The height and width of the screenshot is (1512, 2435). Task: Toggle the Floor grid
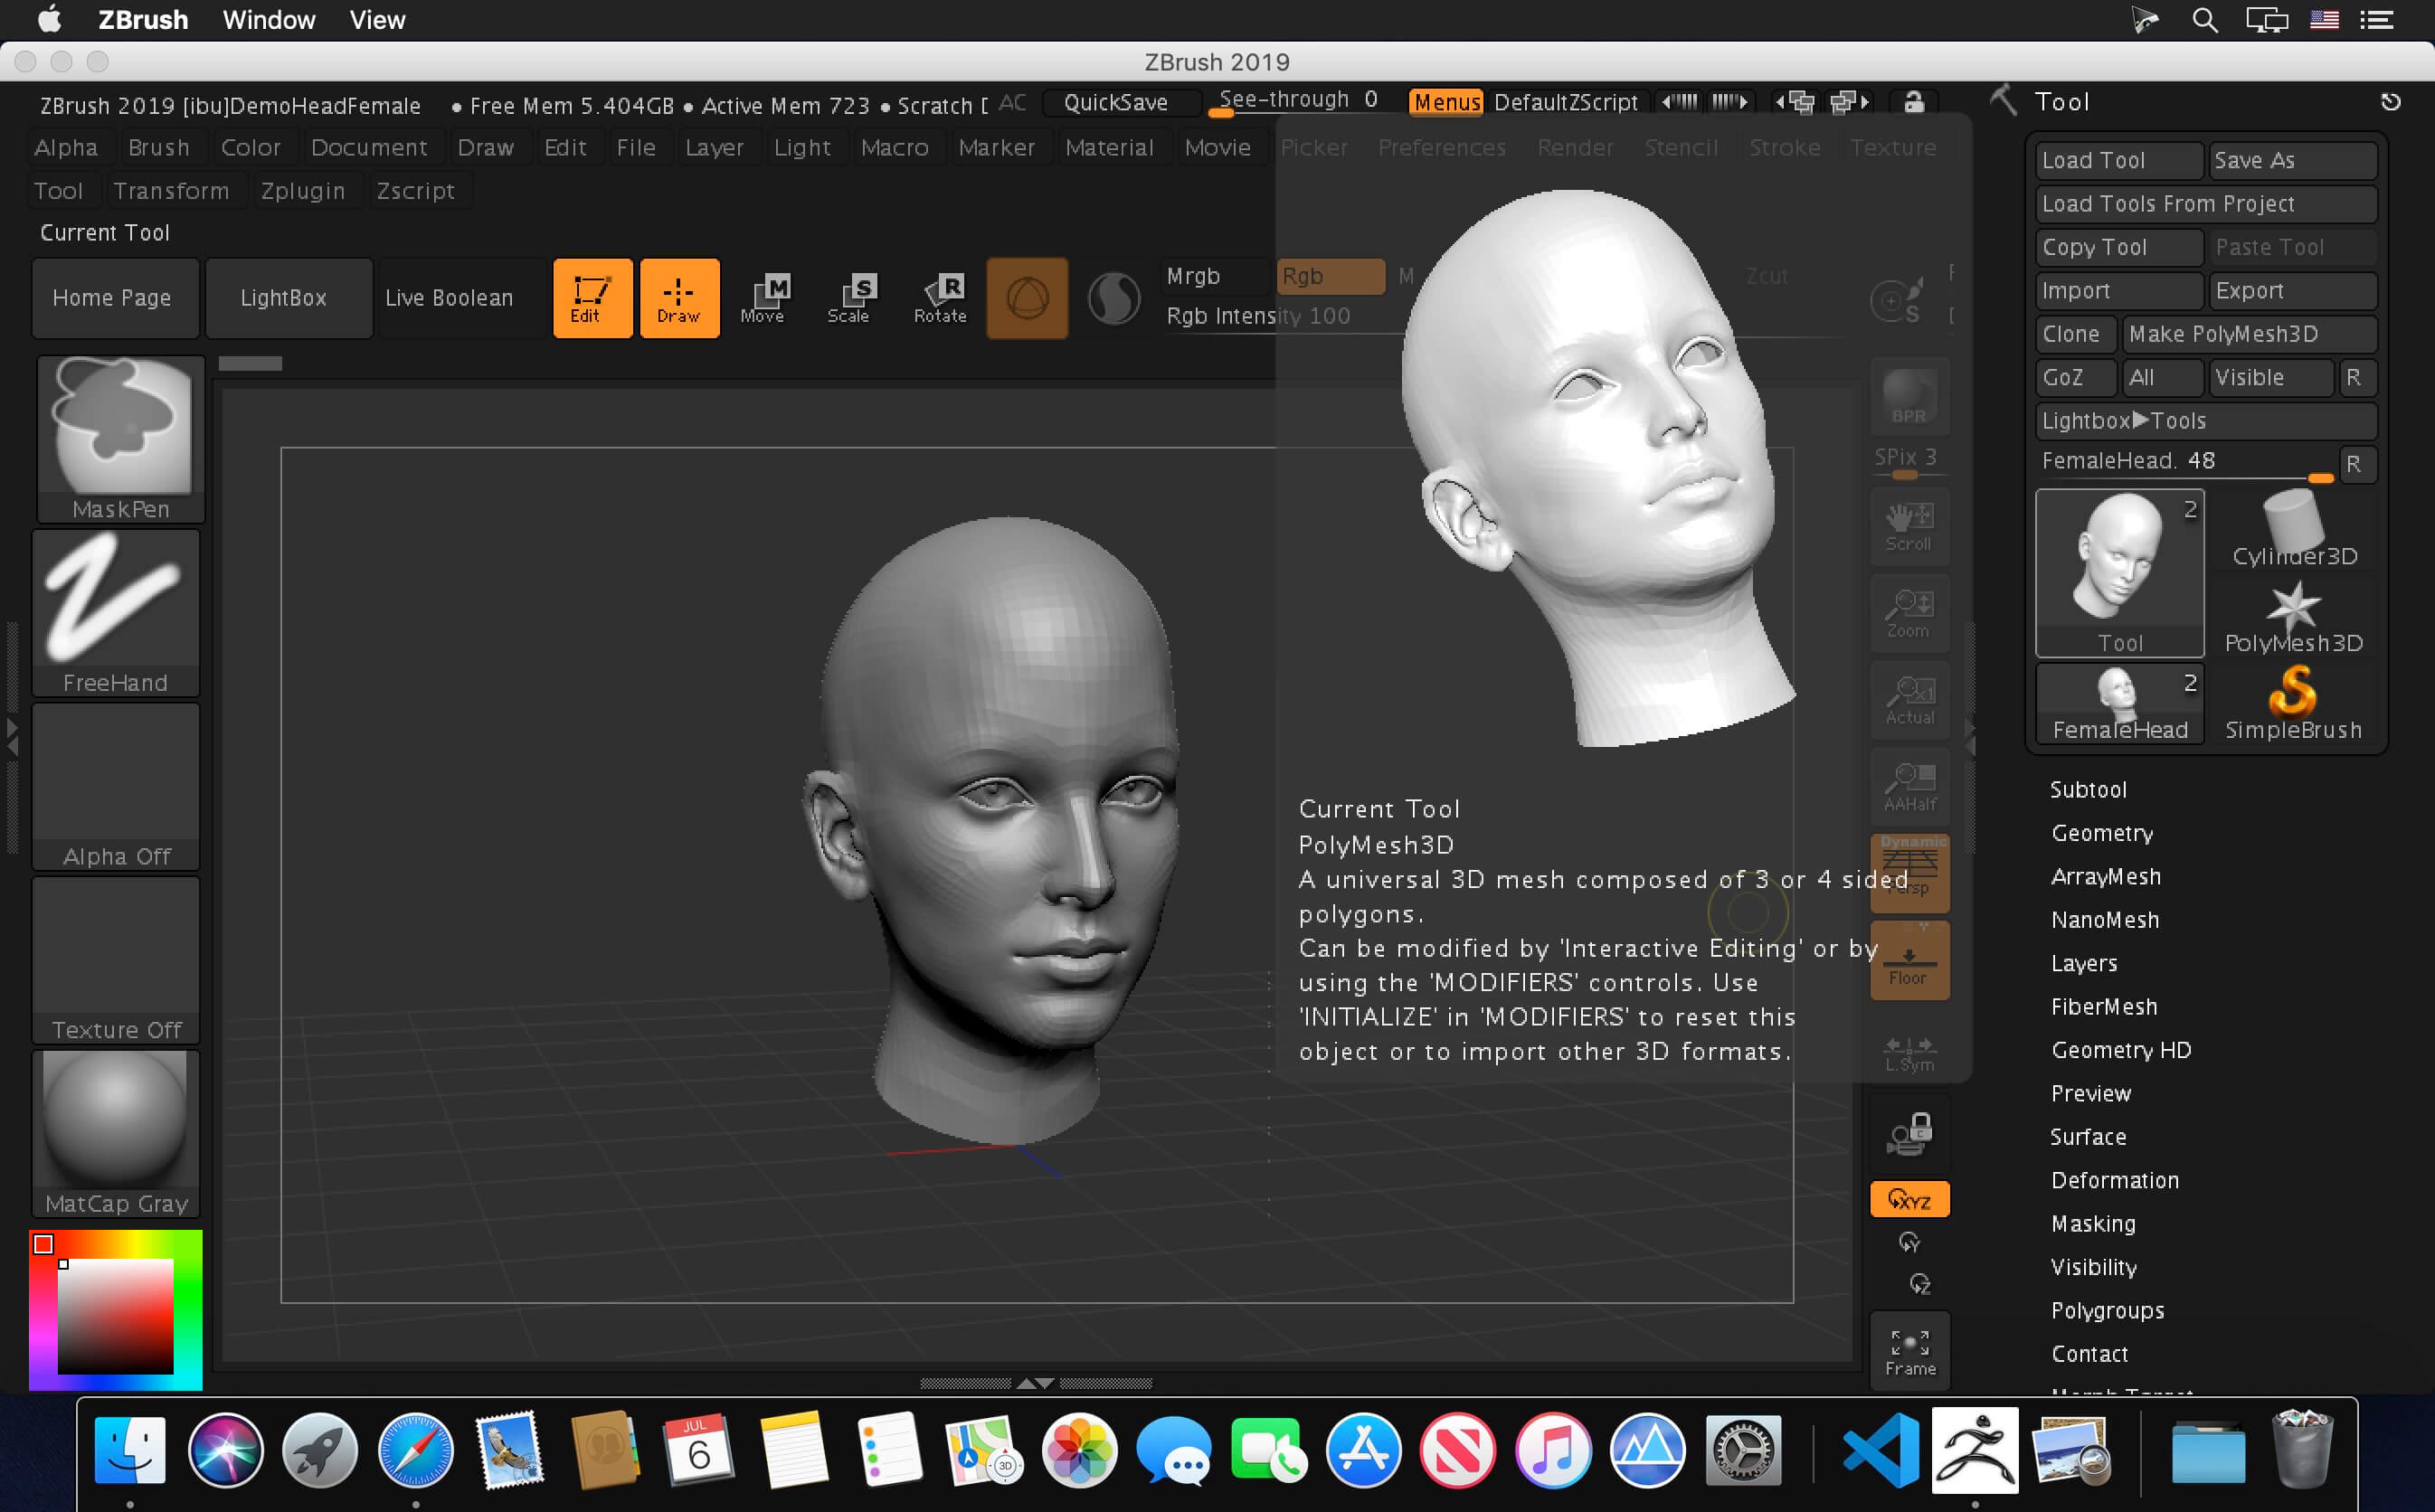(1910, 961)
